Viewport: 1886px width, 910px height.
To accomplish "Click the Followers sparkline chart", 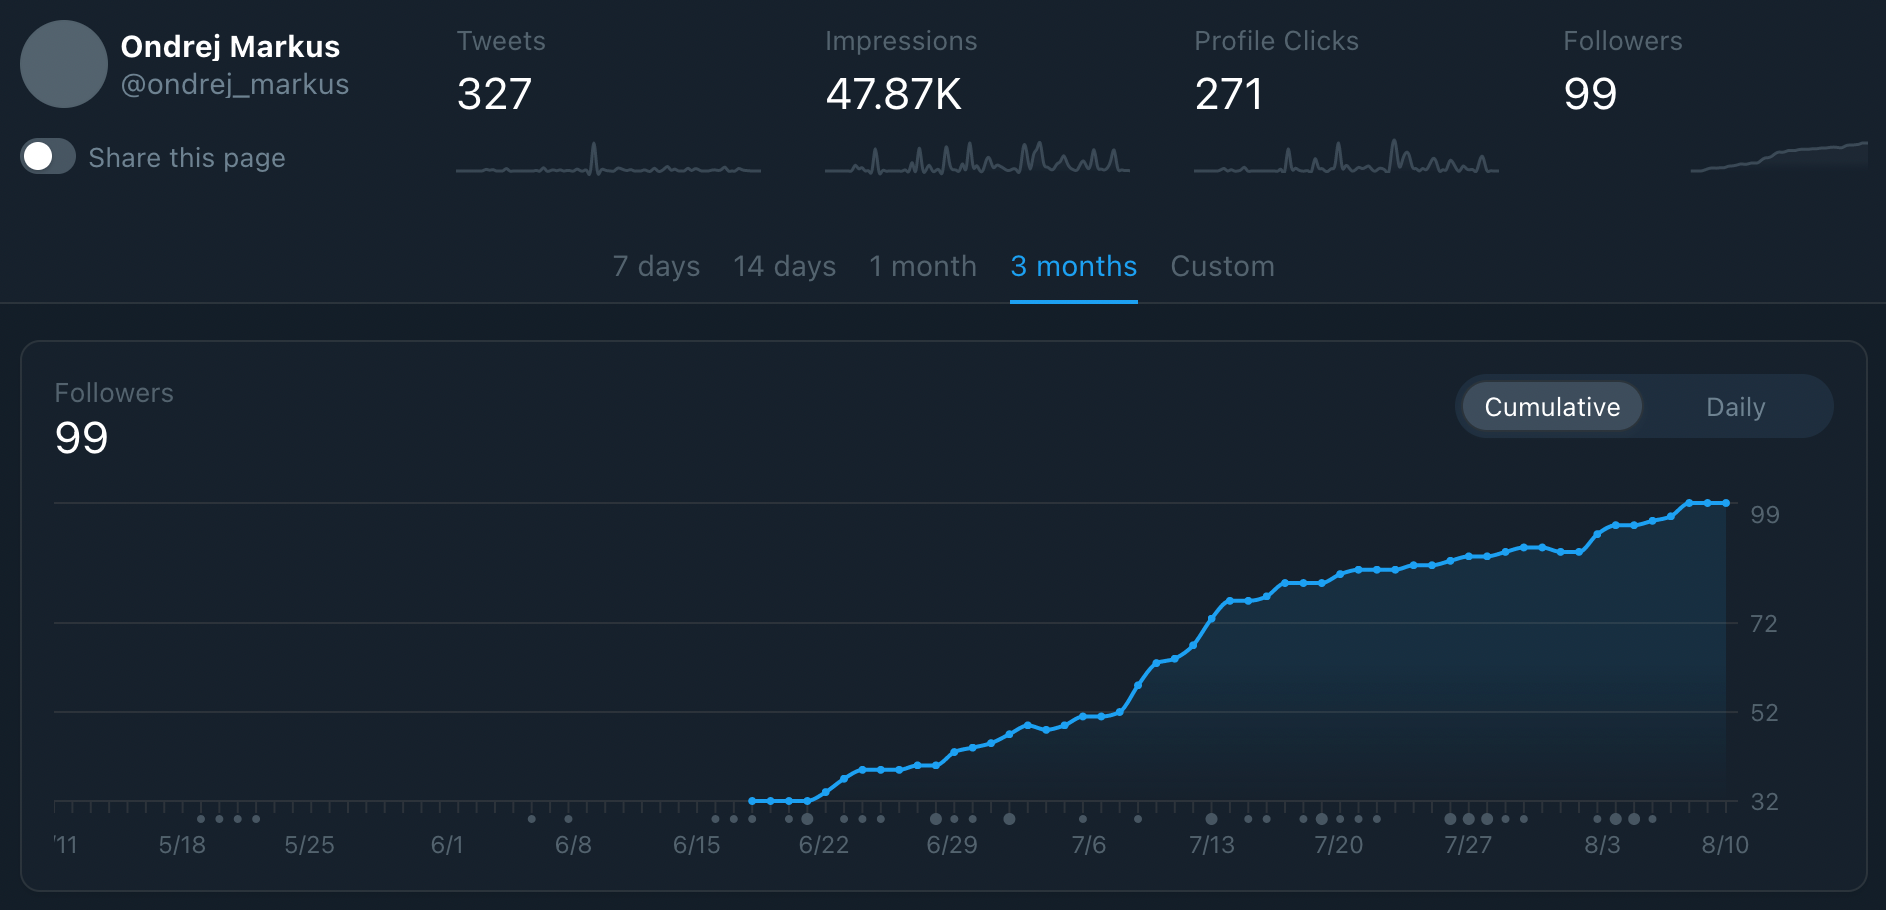I will 1778,158.
